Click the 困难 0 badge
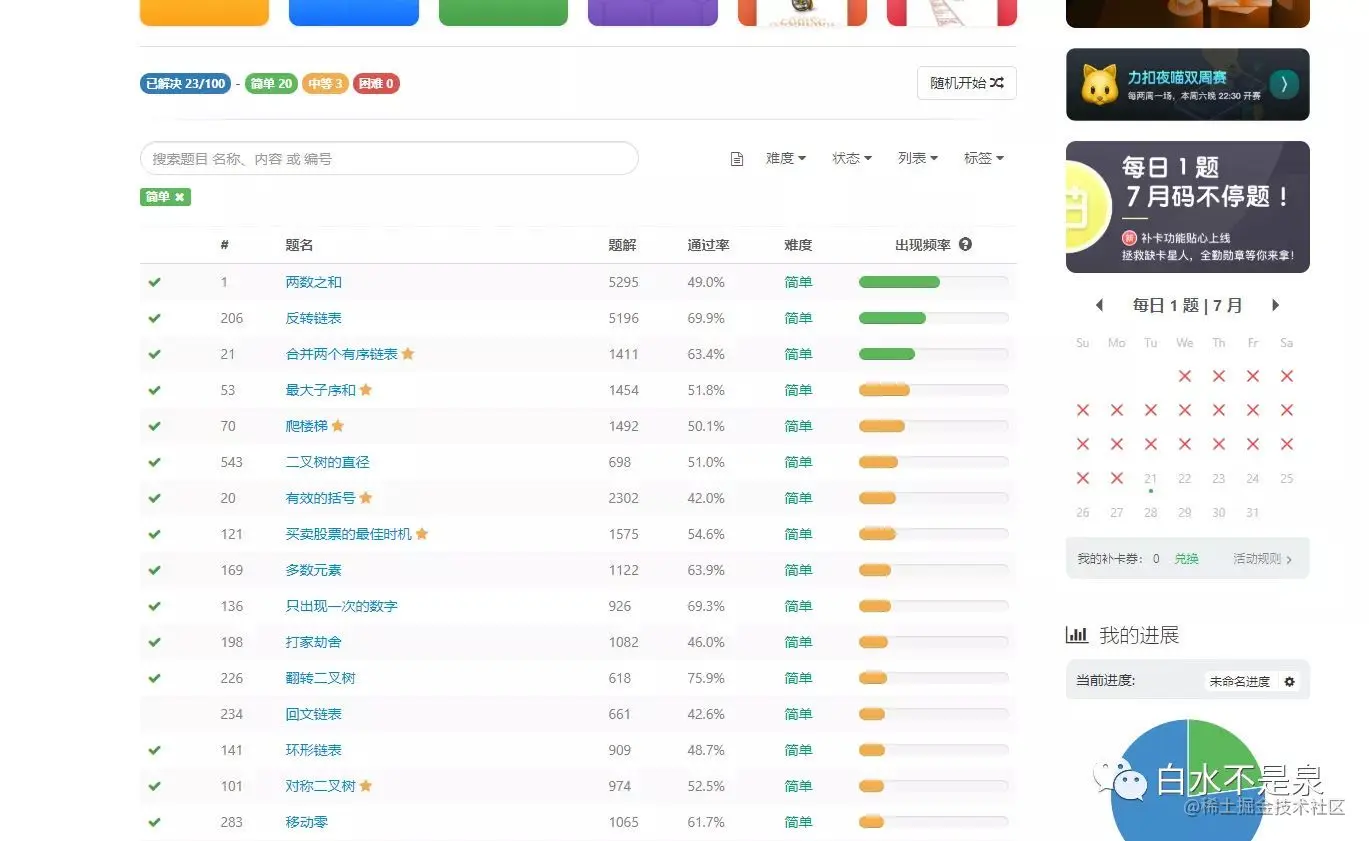This screenshot has width=1369, height=841. click(x=376, y=84)
